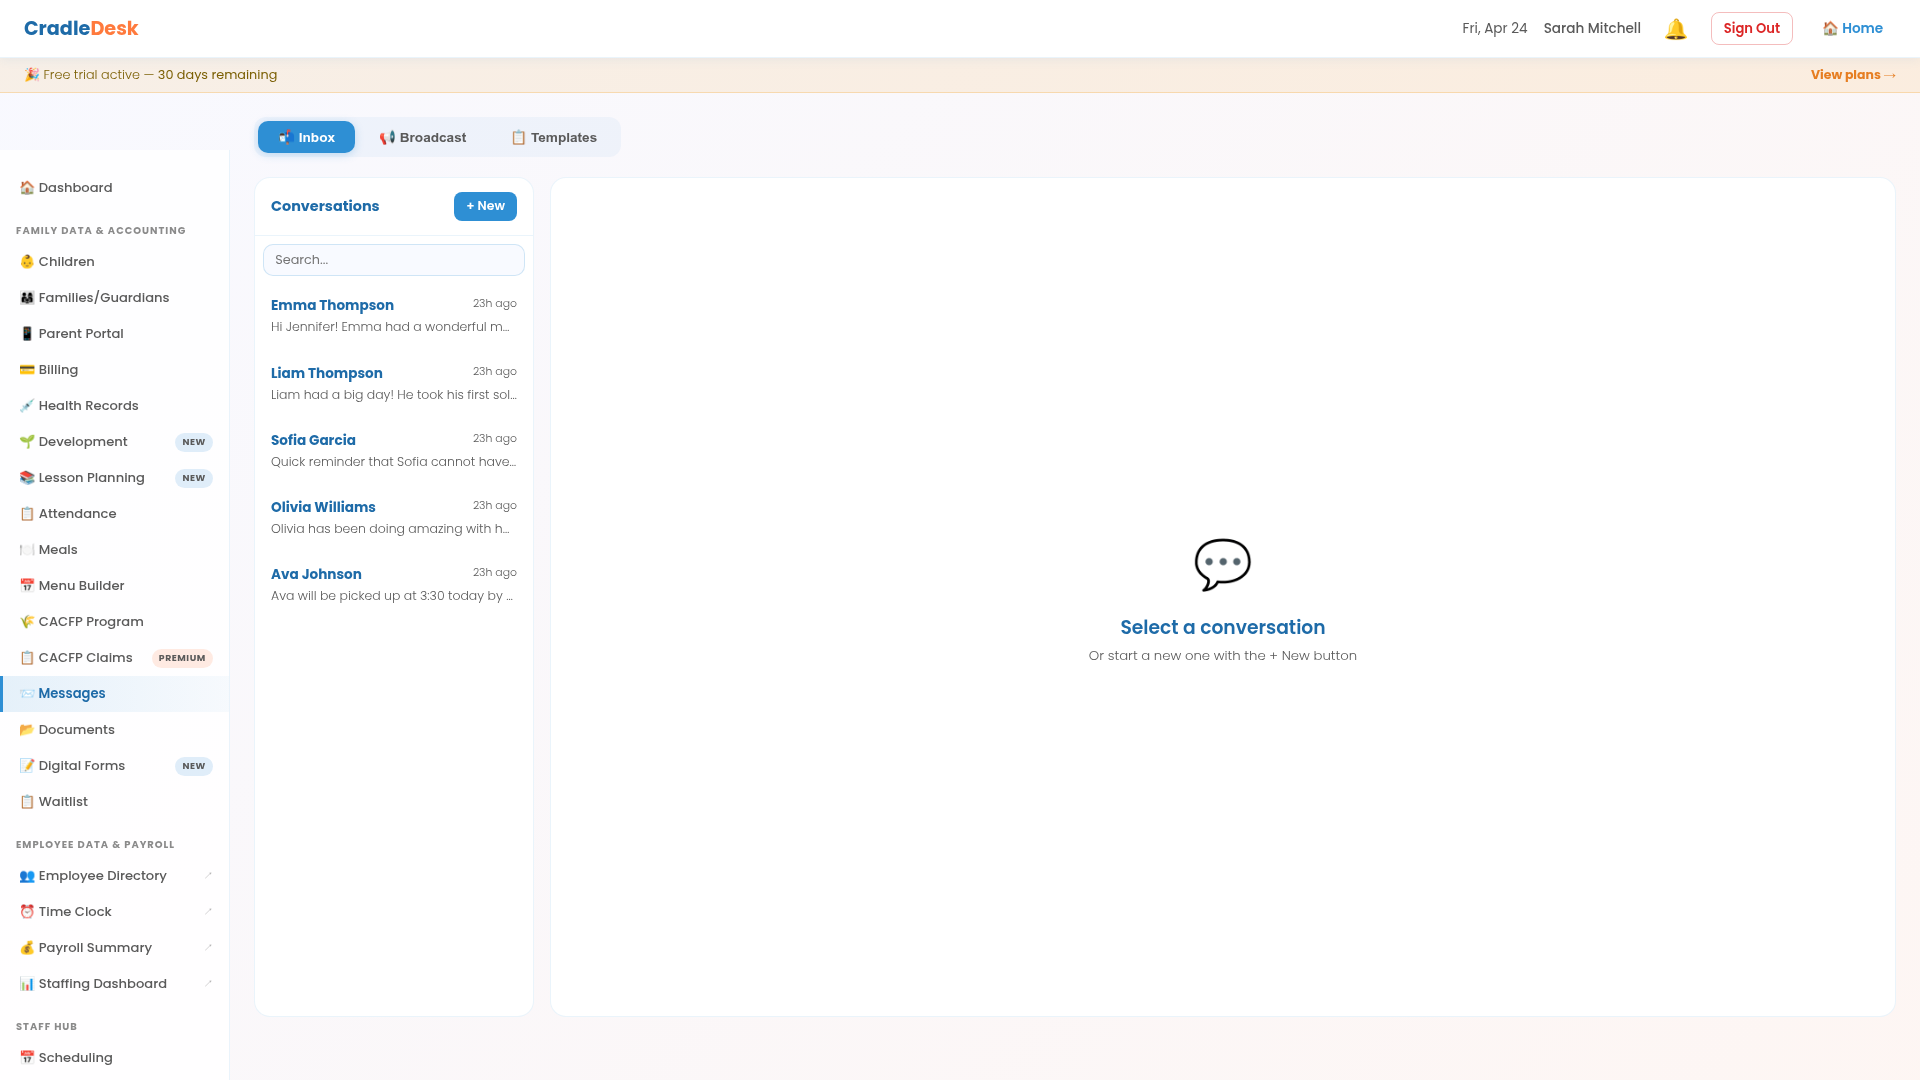Open Lesson Planning via the books icon
Image resolution: width=1920 pixels, height=1080 pixels.
[x=26, y=477]
